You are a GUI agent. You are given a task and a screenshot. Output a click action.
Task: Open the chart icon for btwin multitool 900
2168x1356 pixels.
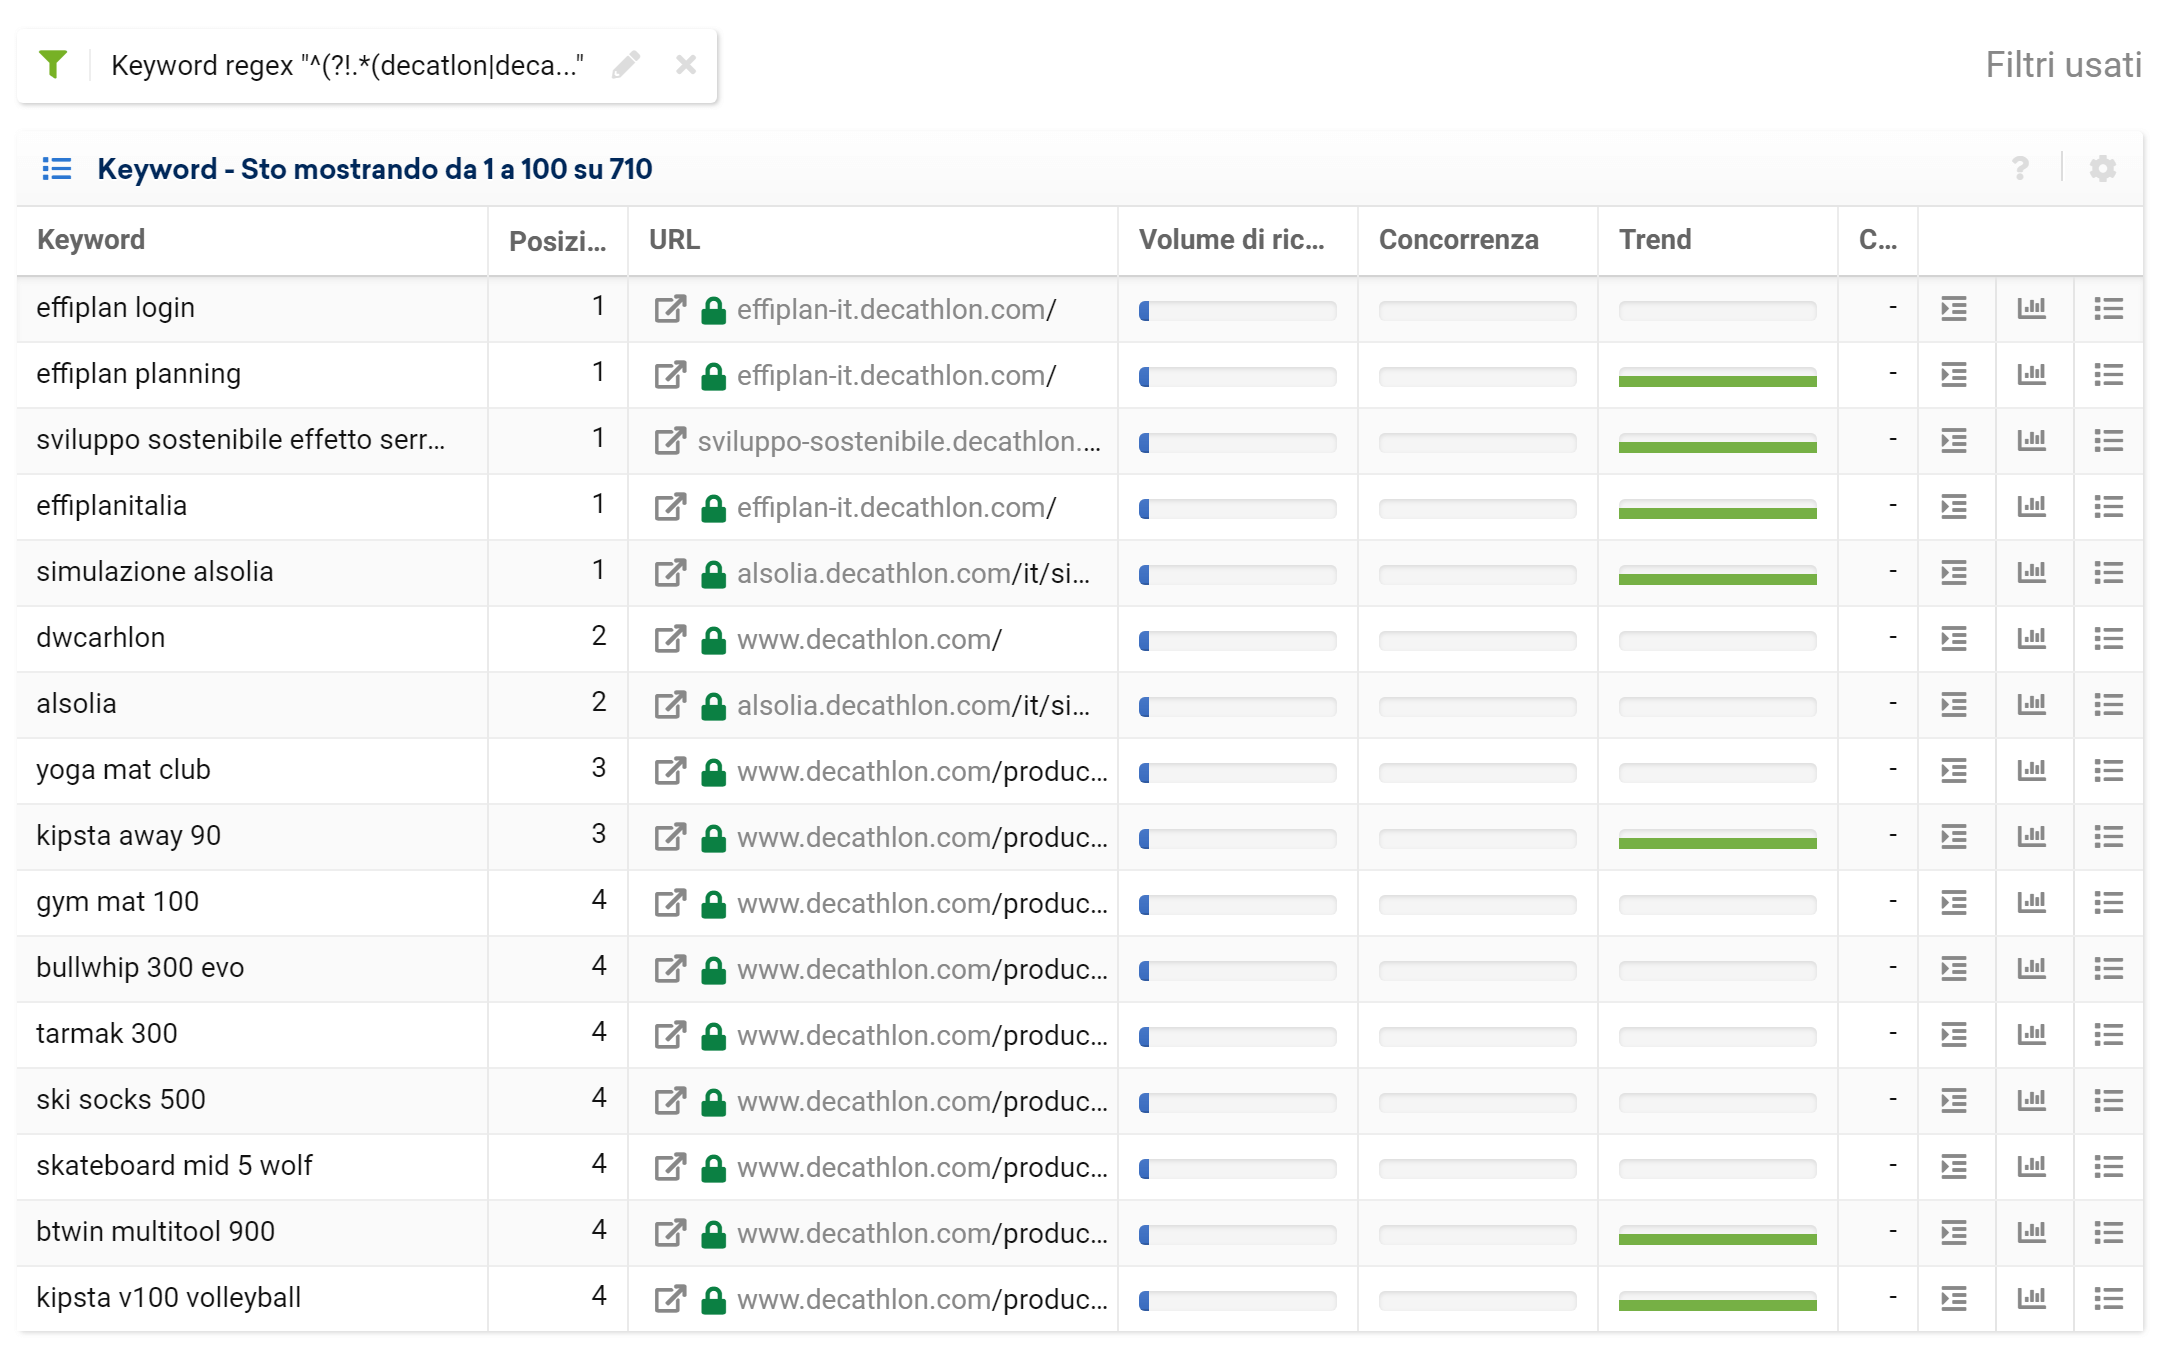click(2031, 1233)
